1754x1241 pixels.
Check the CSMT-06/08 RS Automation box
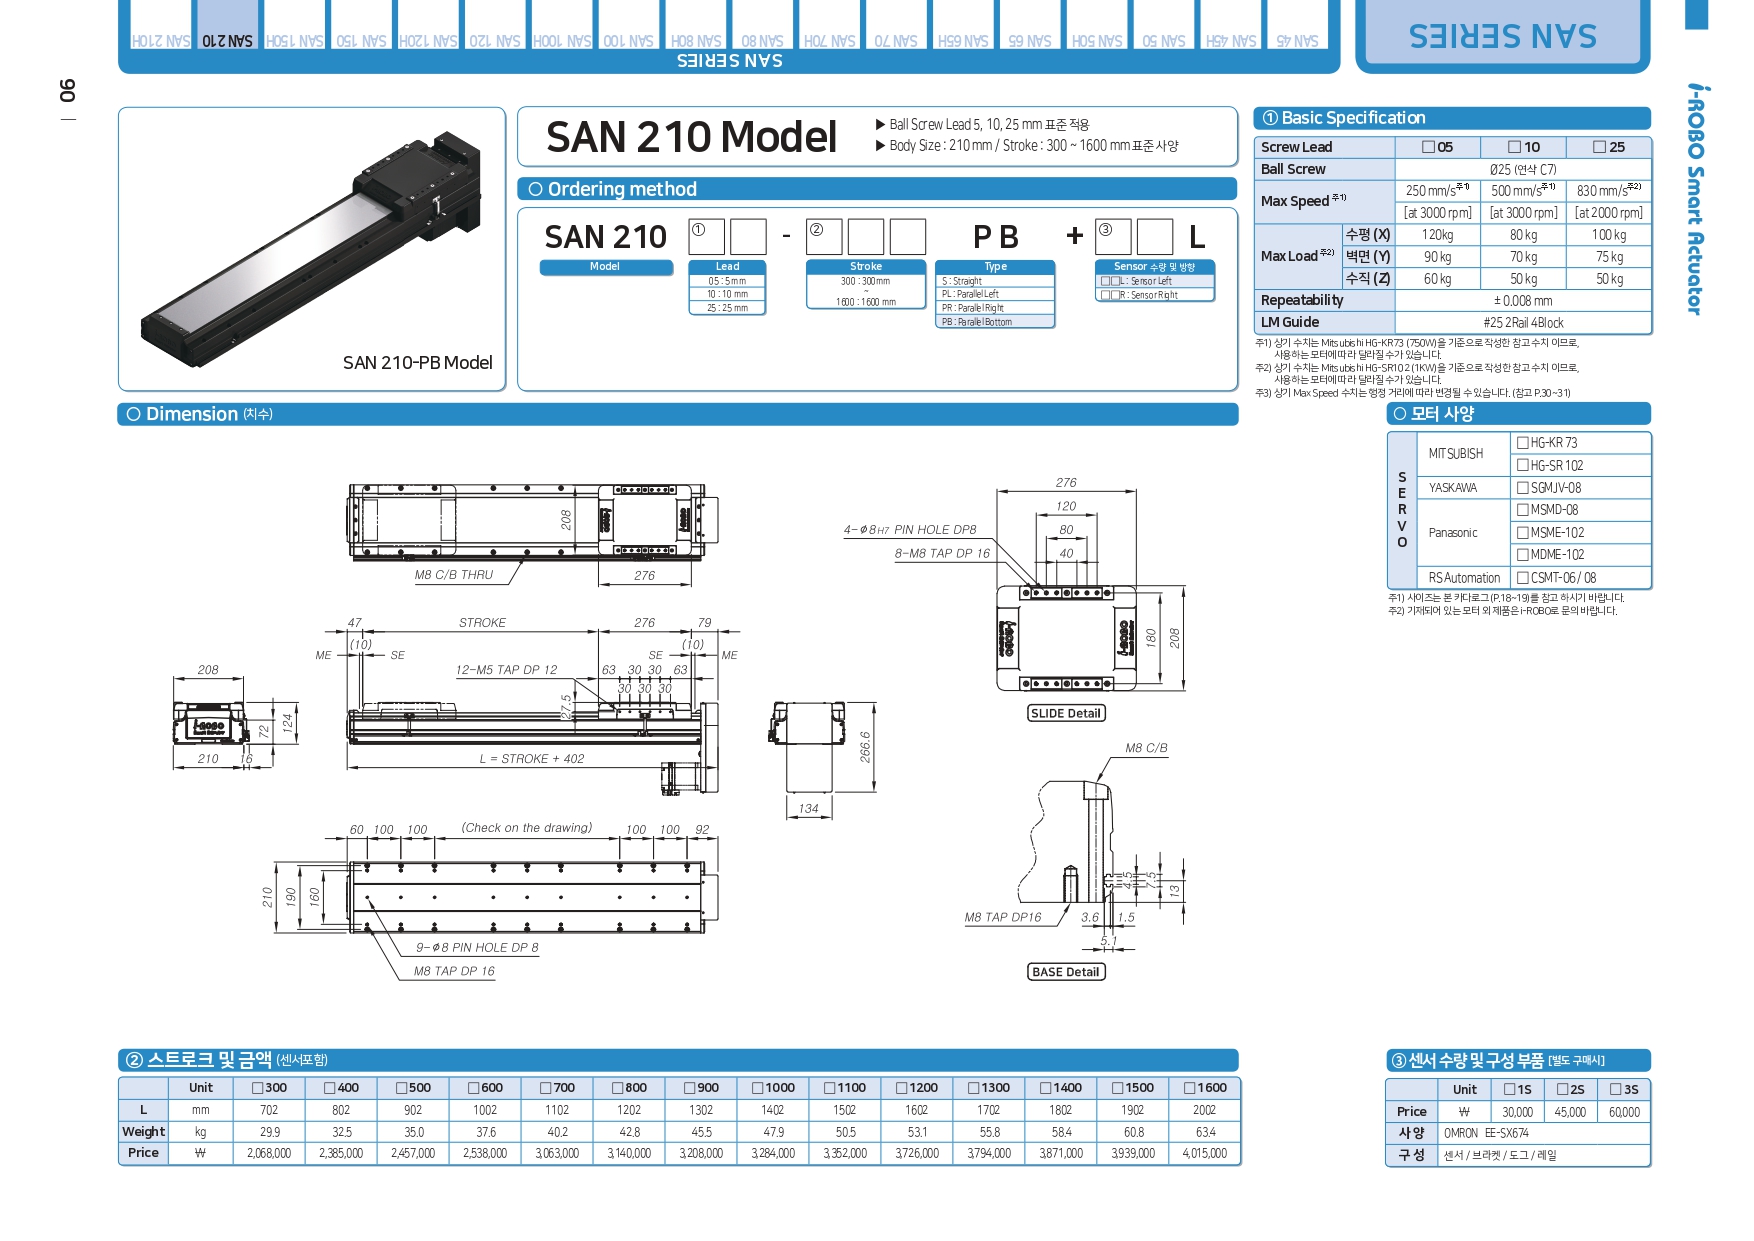tap(1522, 578)
